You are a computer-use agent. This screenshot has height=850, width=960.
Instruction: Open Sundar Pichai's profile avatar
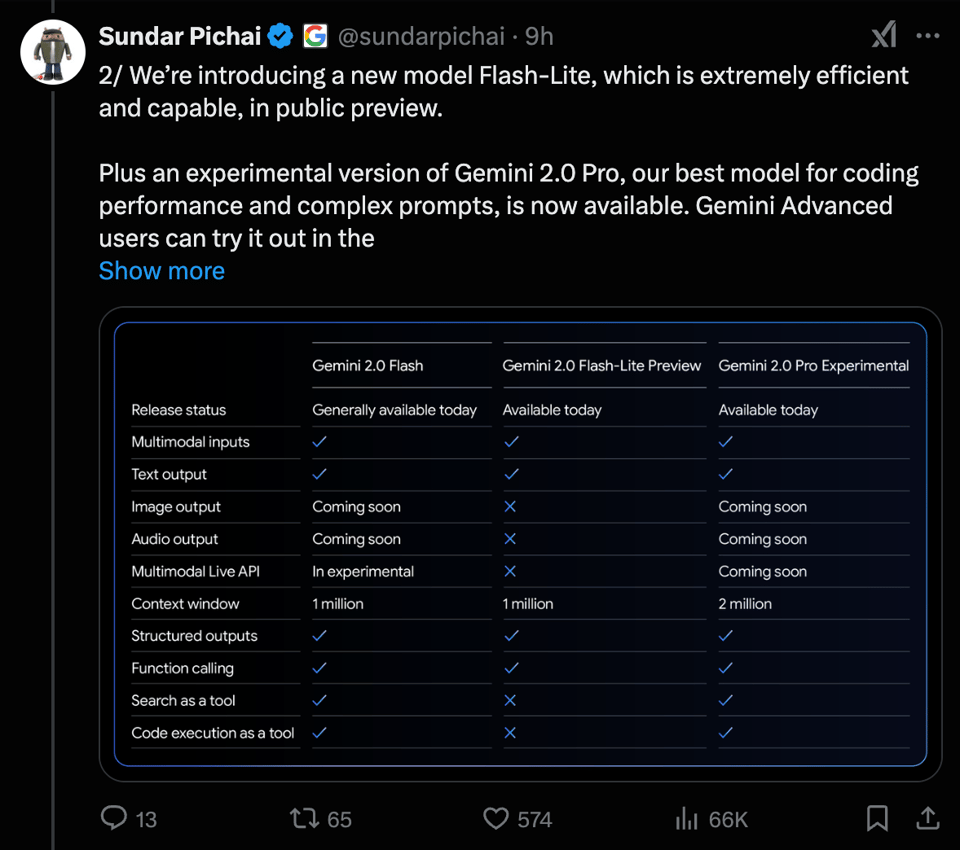pos(53,52)
